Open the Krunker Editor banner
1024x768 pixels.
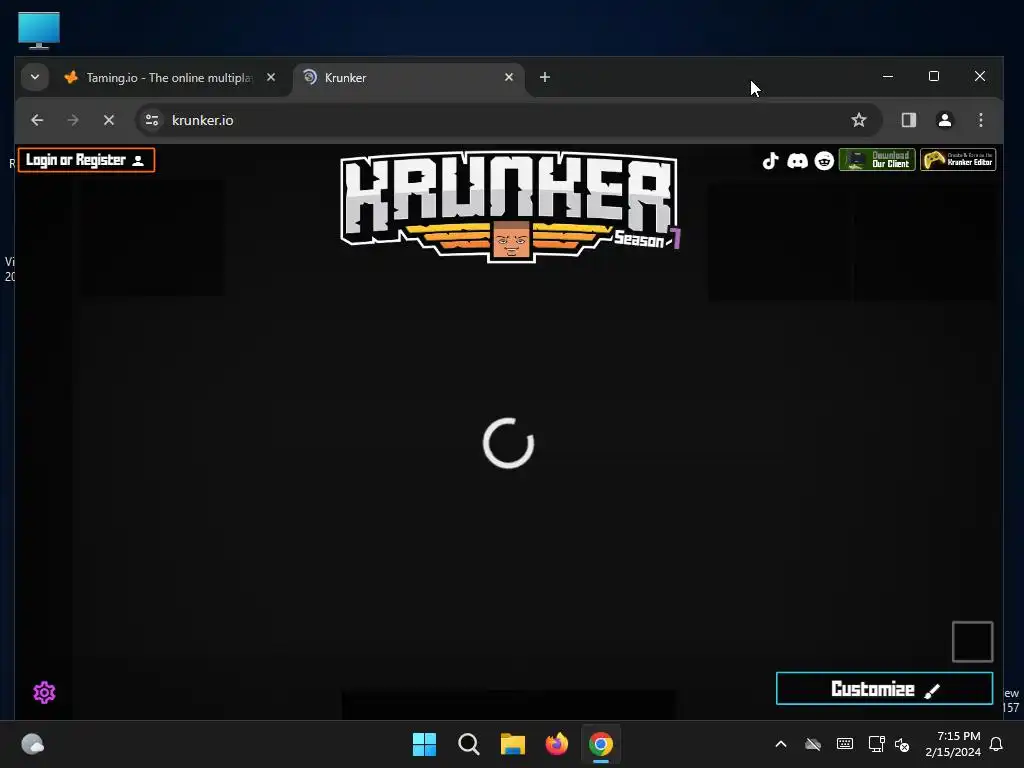958,160
